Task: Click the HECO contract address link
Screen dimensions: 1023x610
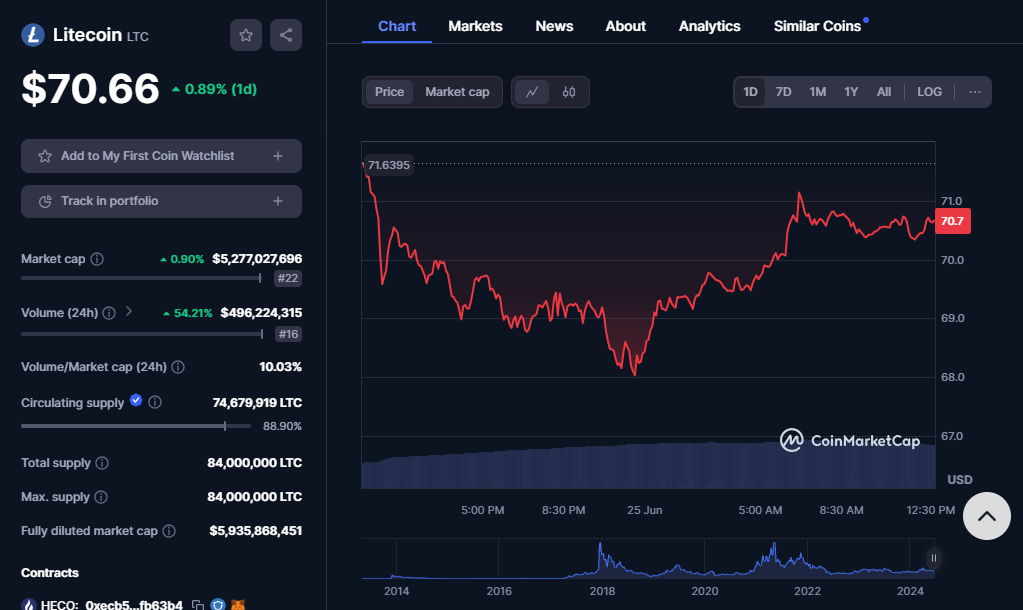Action: (x=134, y=605)
